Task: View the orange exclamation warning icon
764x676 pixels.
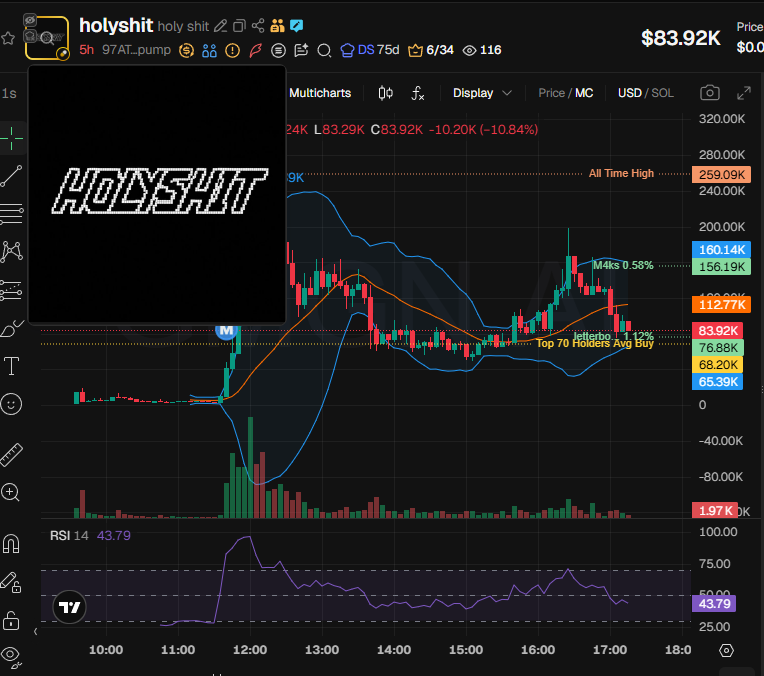Action: pyautogui.click(x=232, y=50)
